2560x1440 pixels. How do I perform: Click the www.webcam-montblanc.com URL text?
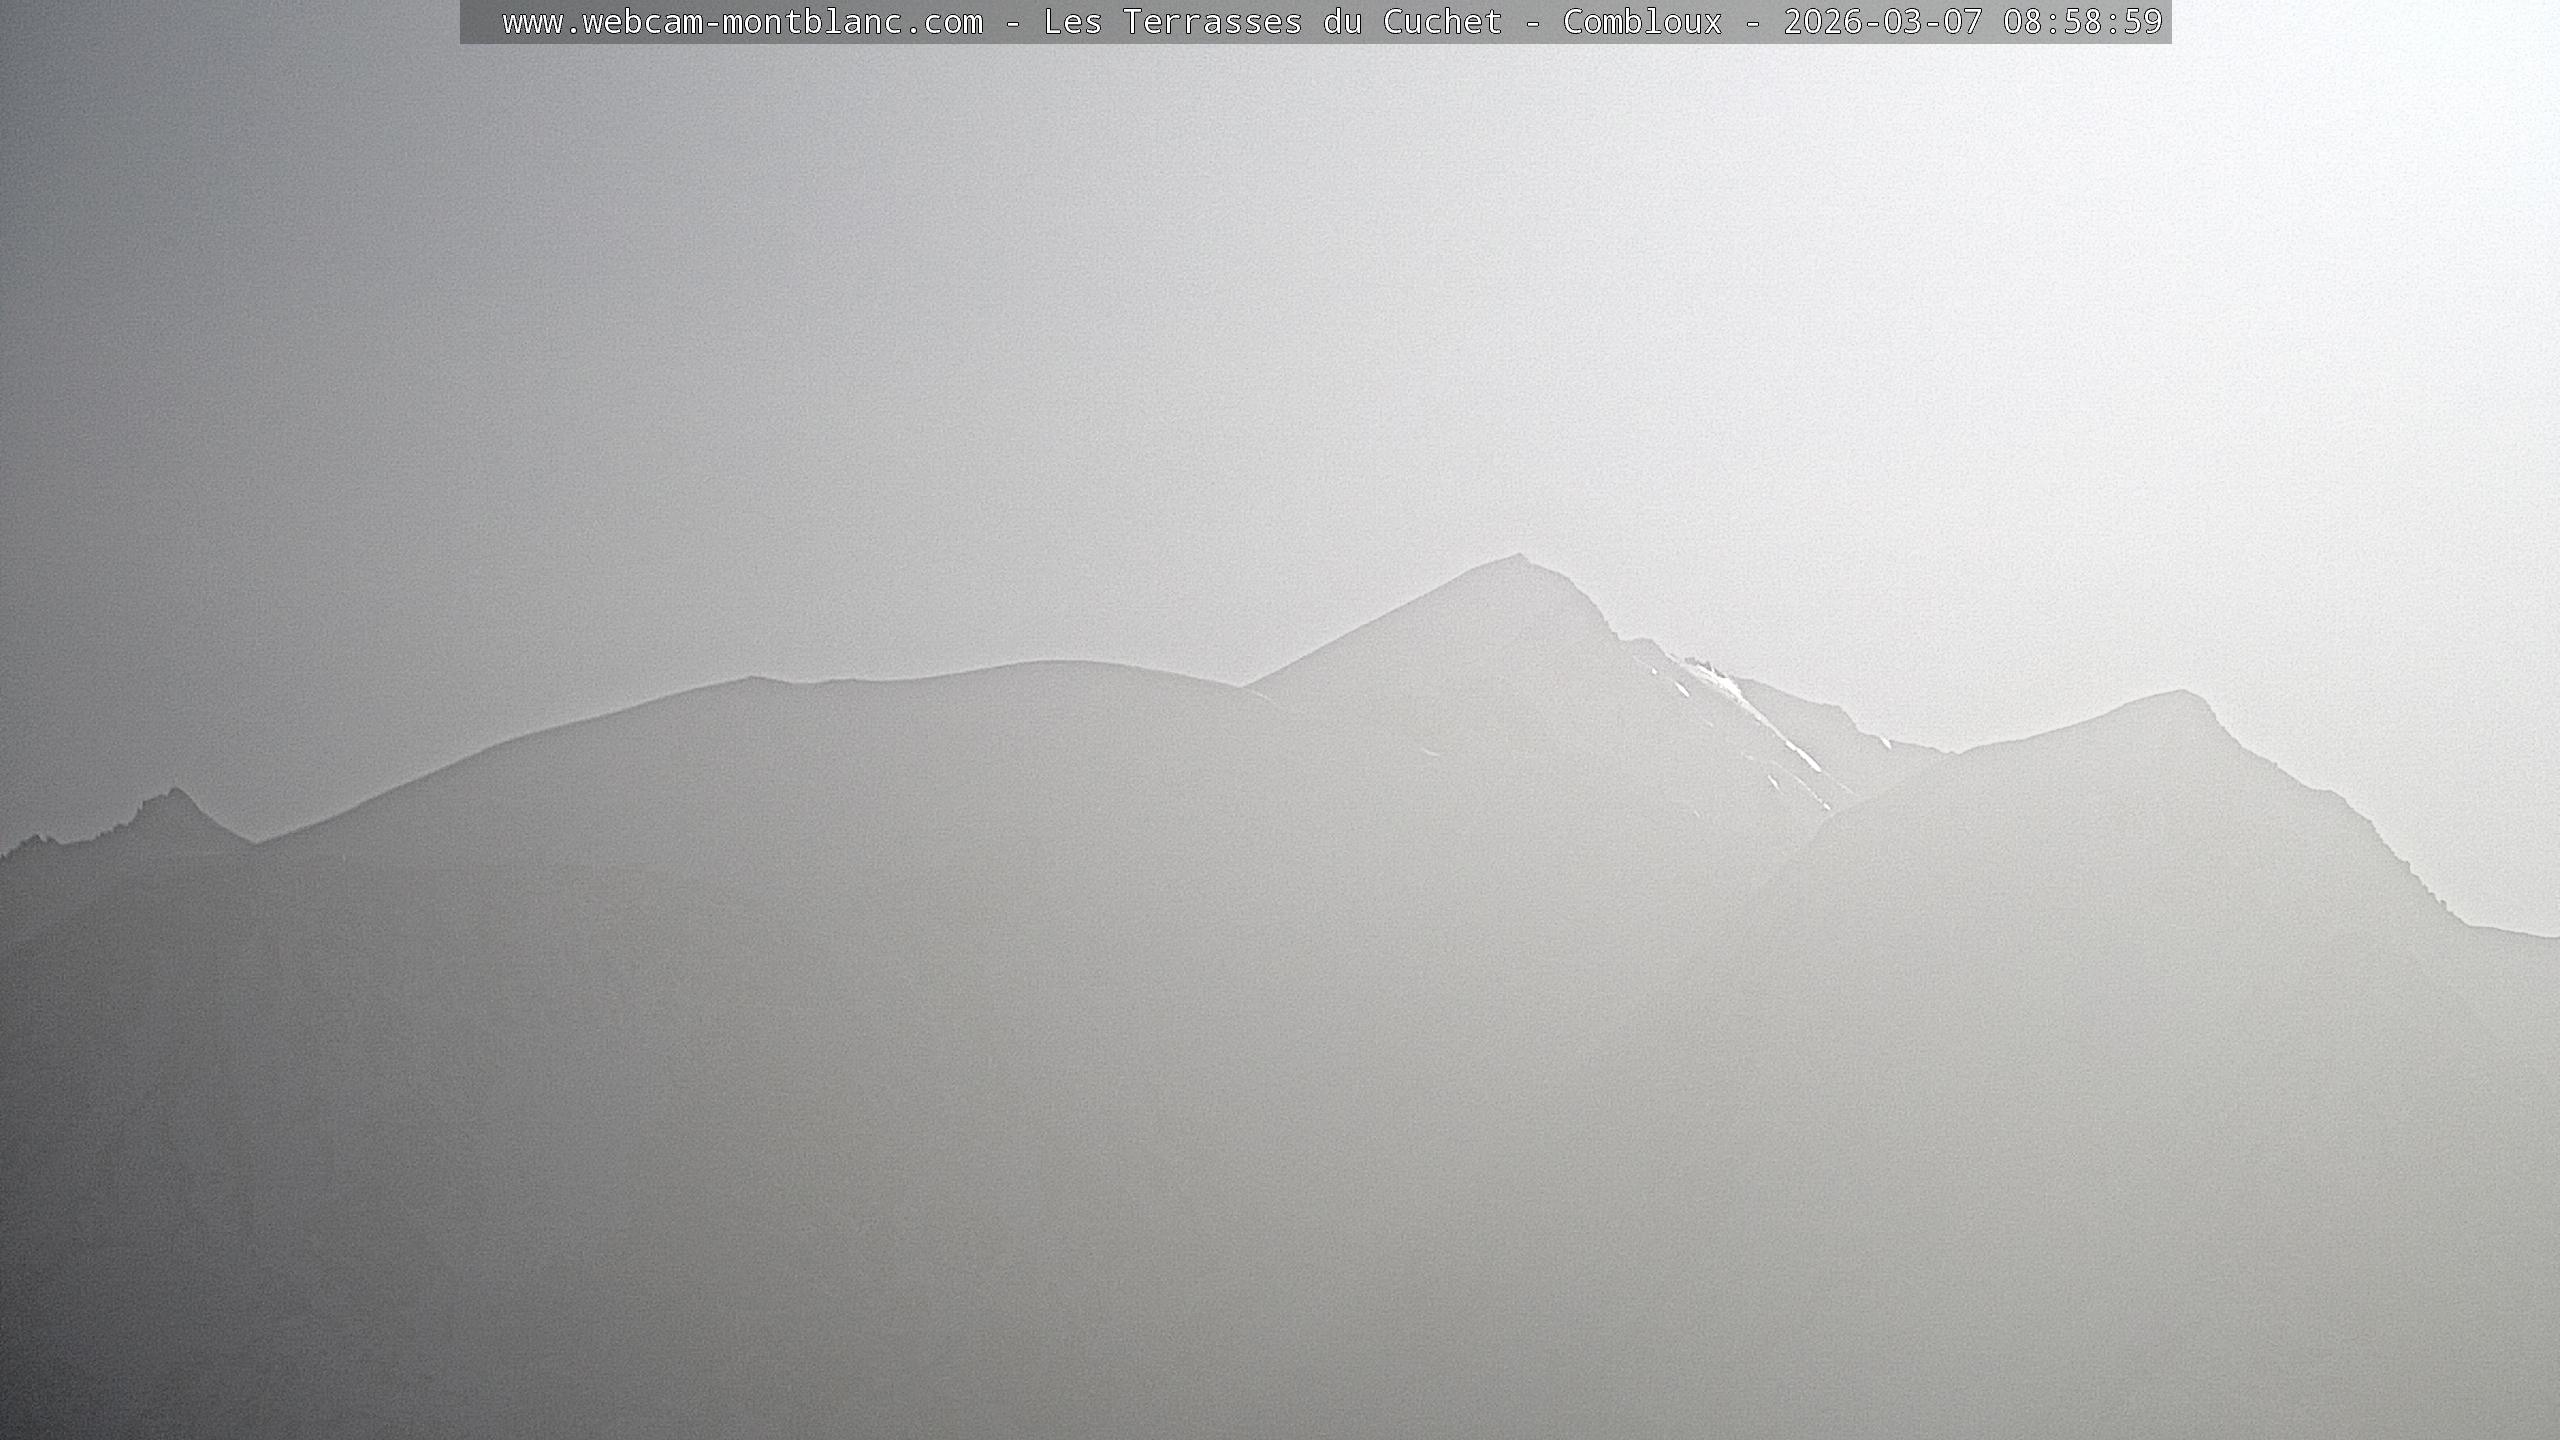(742, 22)
